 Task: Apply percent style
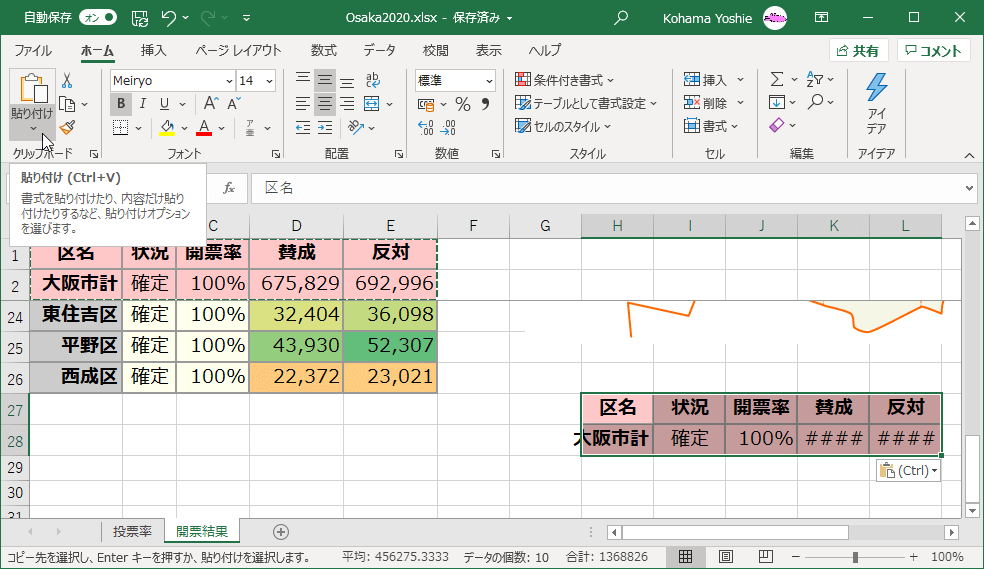(x=463, y=104)
